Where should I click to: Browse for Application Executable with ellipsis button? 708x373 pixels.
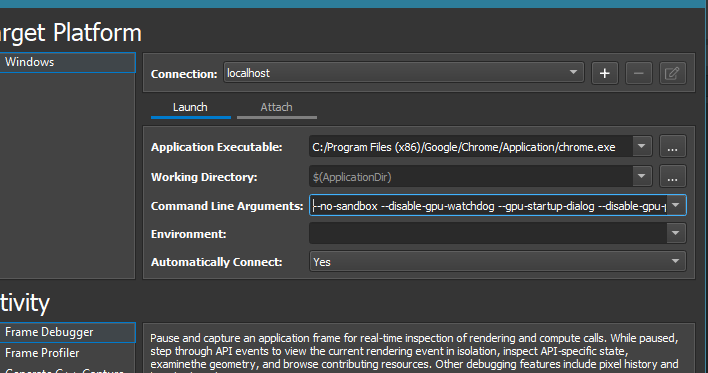tap(672, 147)
